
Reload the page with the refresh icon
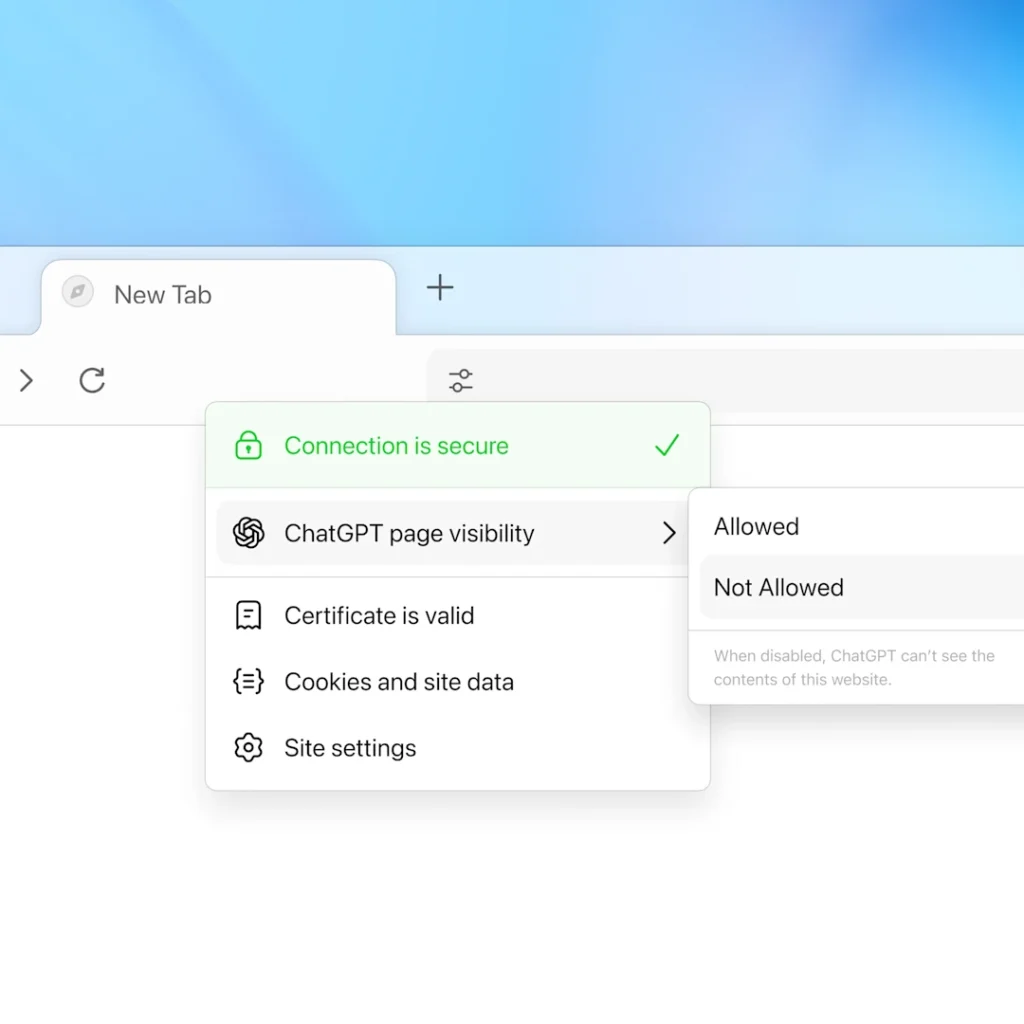[92, 380]
